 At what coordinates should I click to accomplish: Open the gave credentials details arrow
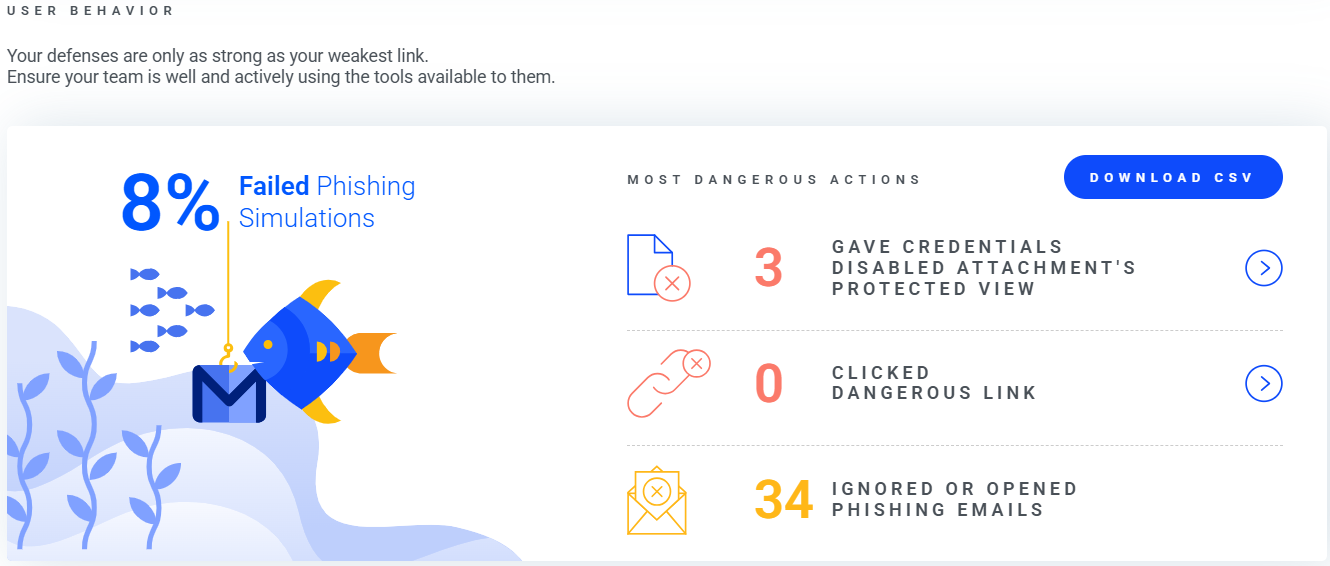coord(1264,268)
